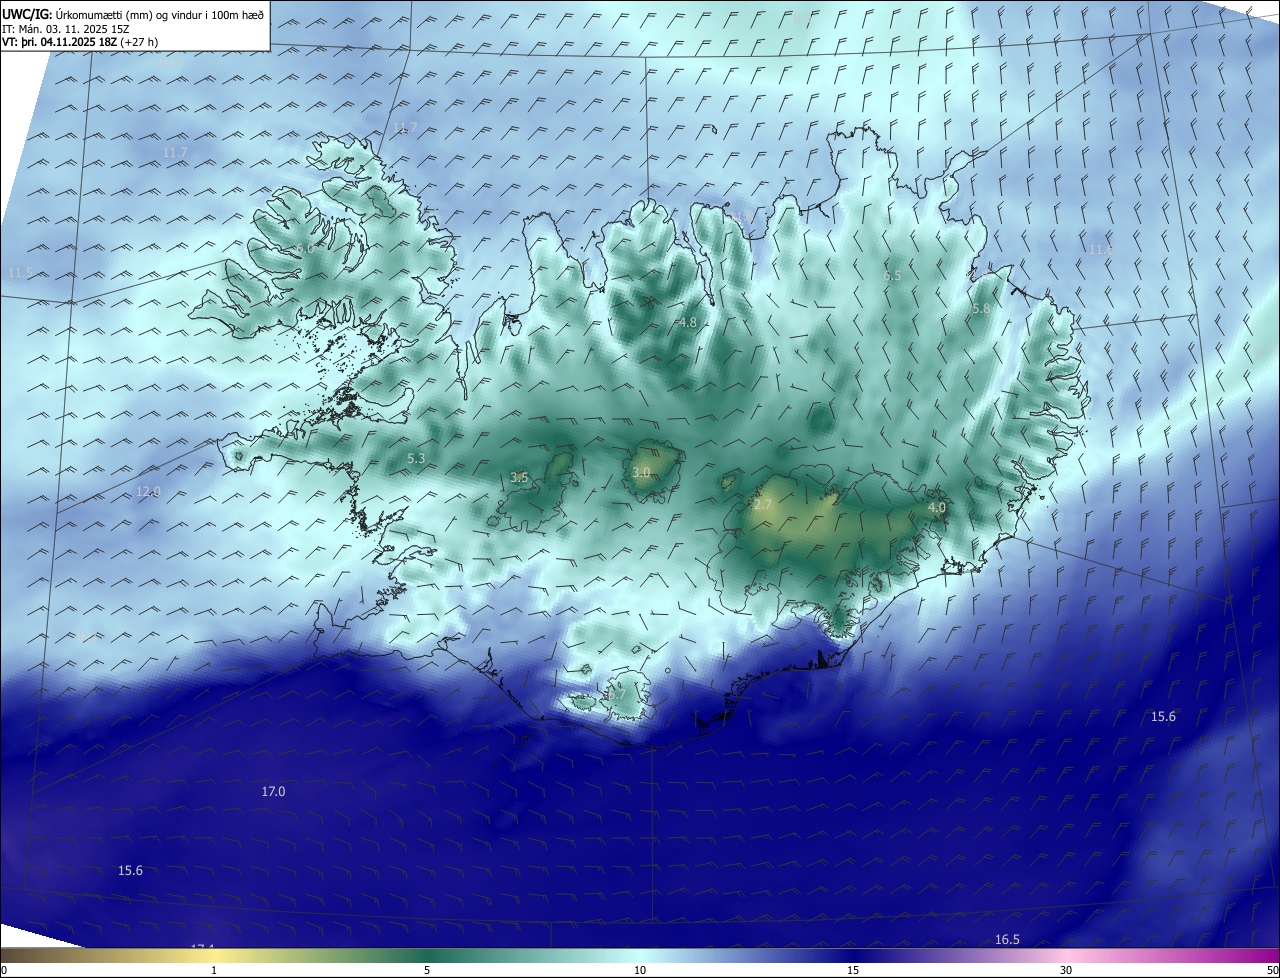Screen dimensions: 1280x978
Task: Click the 4.8 value label on the map
Action: pos(688,323)
